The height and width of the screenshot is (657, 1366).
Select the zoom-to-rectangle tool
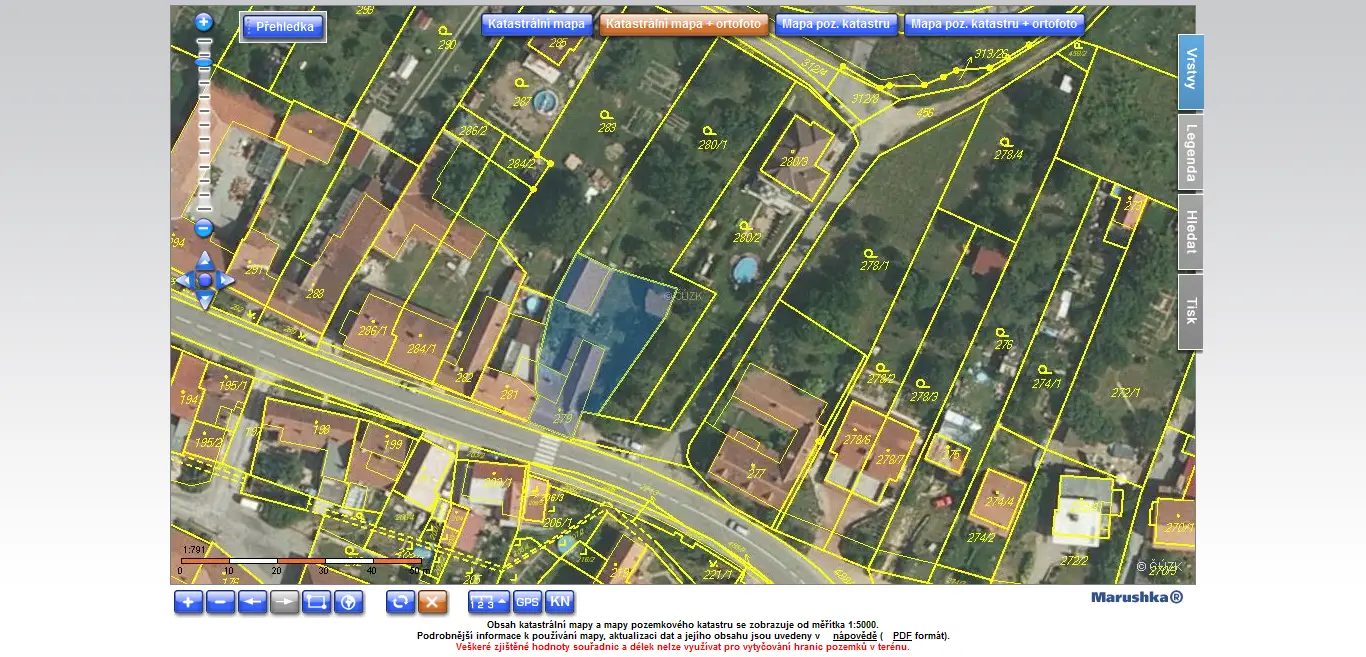click(317, 602)
